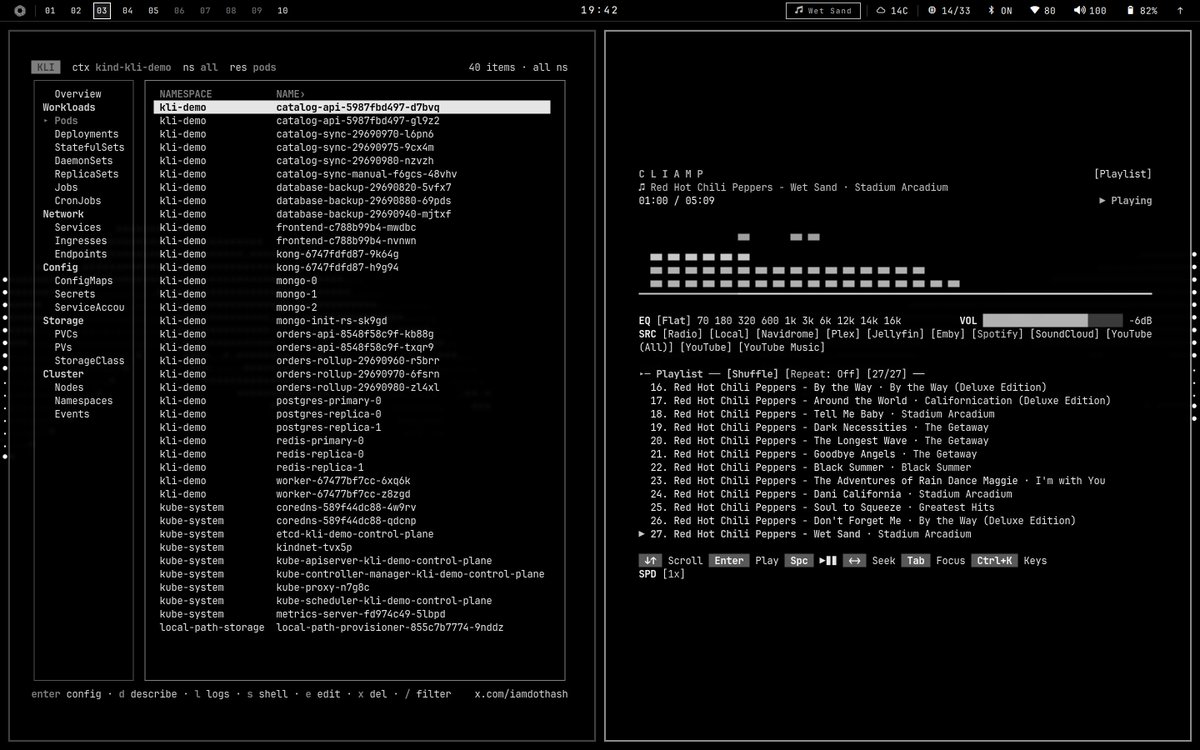Click the hexagon launcher icon in top bar

coord(20,10)
